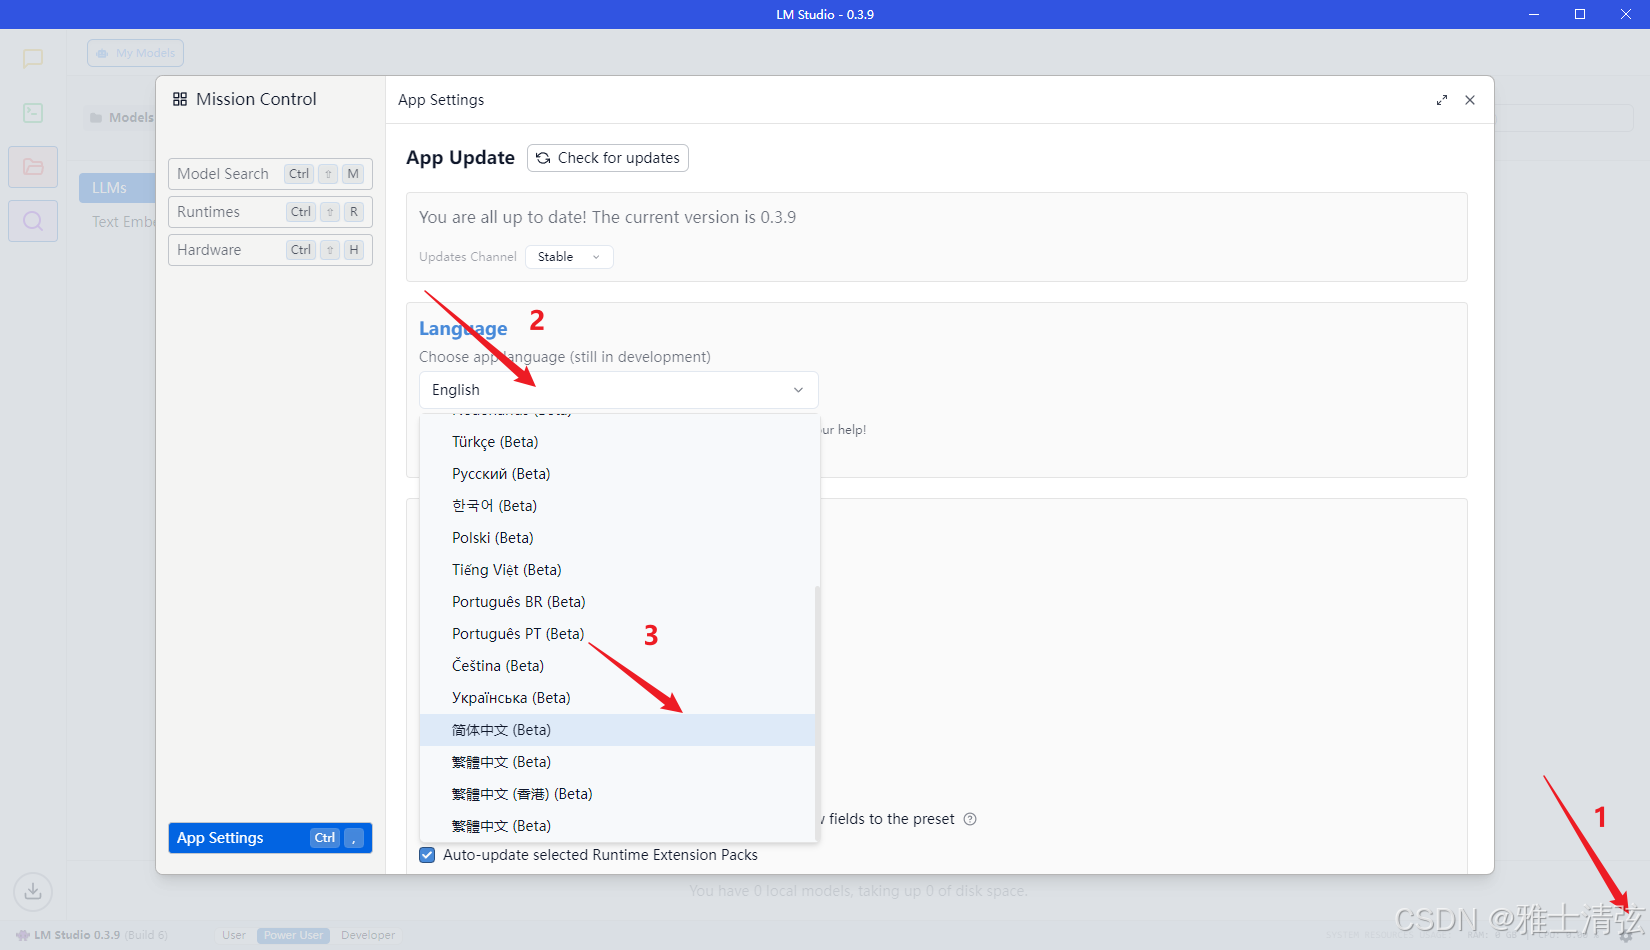The width and height of the screenshot is (1650, 950).
Task: Click the Mission Control grid icon
Action: [x=180, y=99]
